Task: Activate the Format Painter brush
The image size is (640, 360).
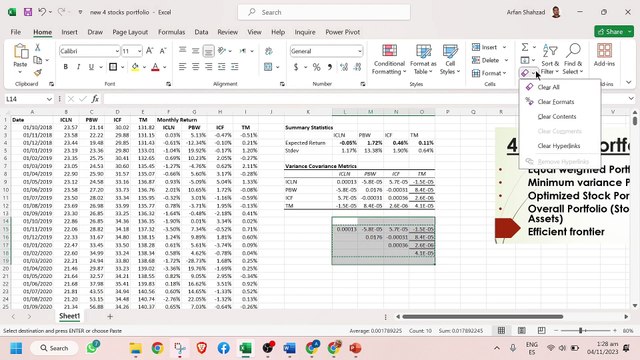Action: [x=38, y=73]
